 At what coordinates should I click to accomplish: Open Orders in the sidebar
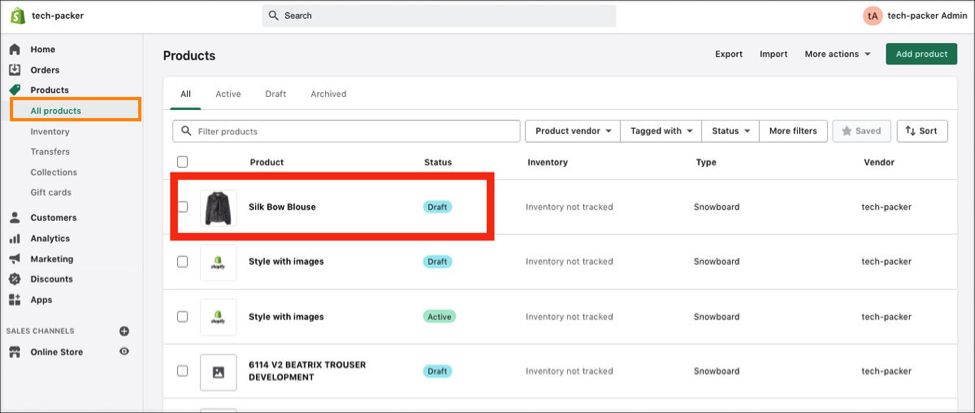click(45, 70)
